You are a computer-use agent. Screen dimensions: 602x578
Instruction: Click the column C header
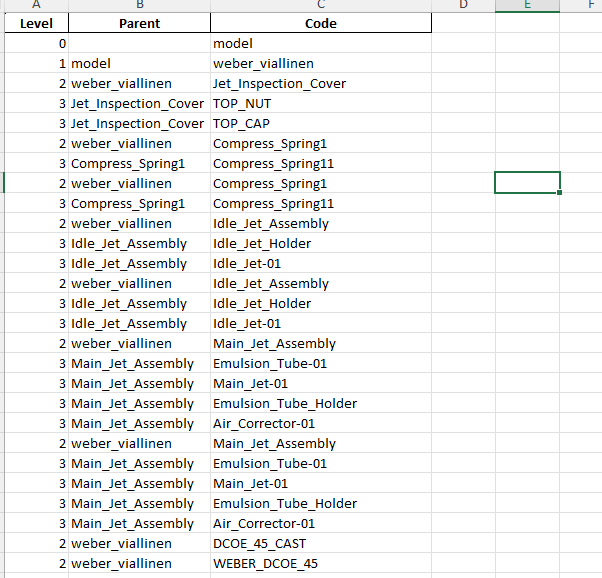click(320, 6)
